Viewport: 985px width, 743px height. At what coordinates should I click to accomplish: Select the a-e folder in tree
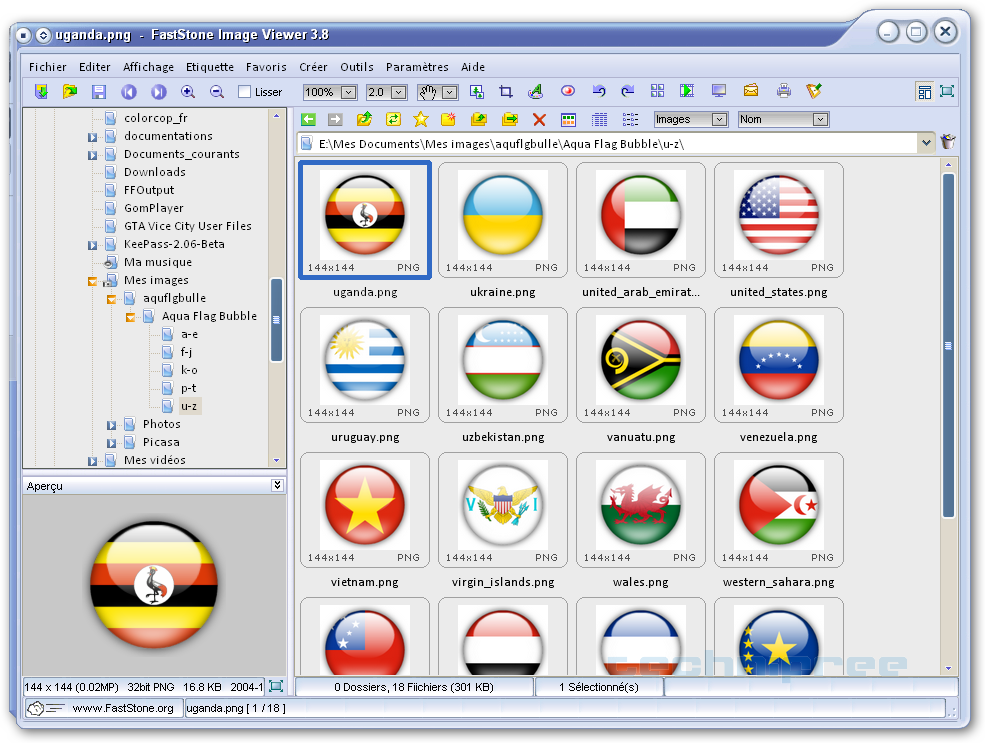pos(189,334)
